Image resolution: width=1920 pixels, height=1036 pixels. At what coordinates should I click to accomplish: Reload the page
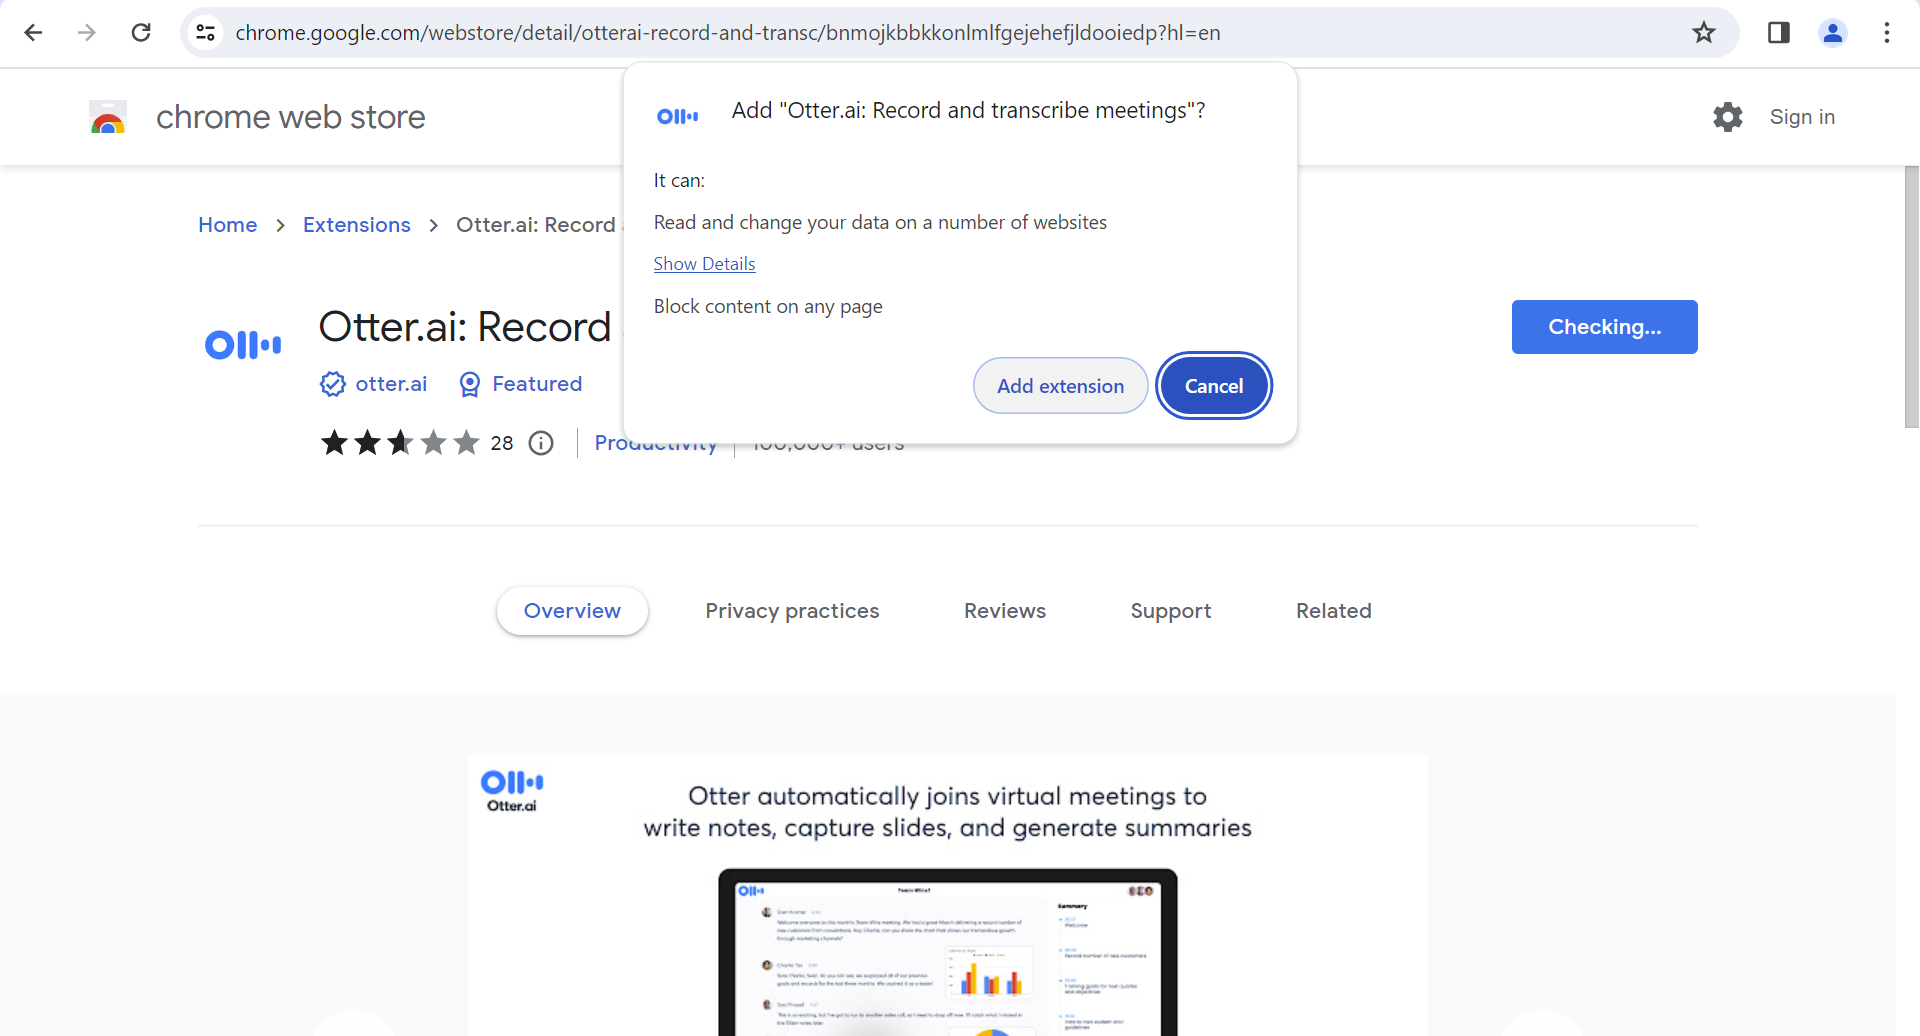click(x=141, y=32)
